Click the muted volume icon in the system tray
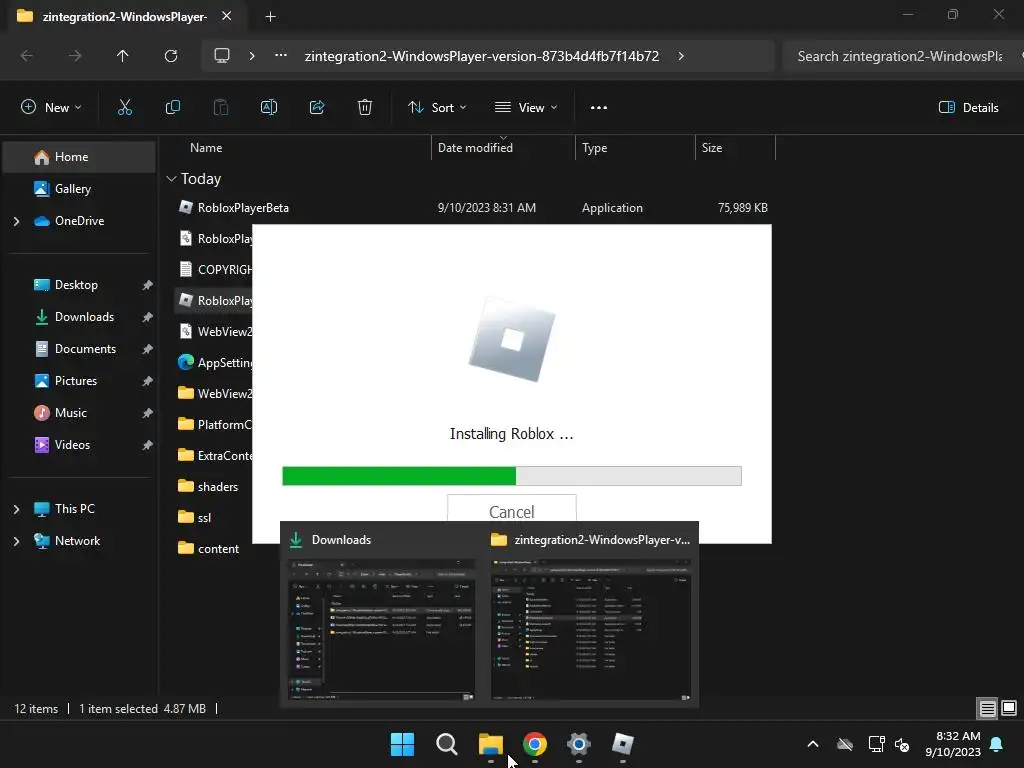 903,744
